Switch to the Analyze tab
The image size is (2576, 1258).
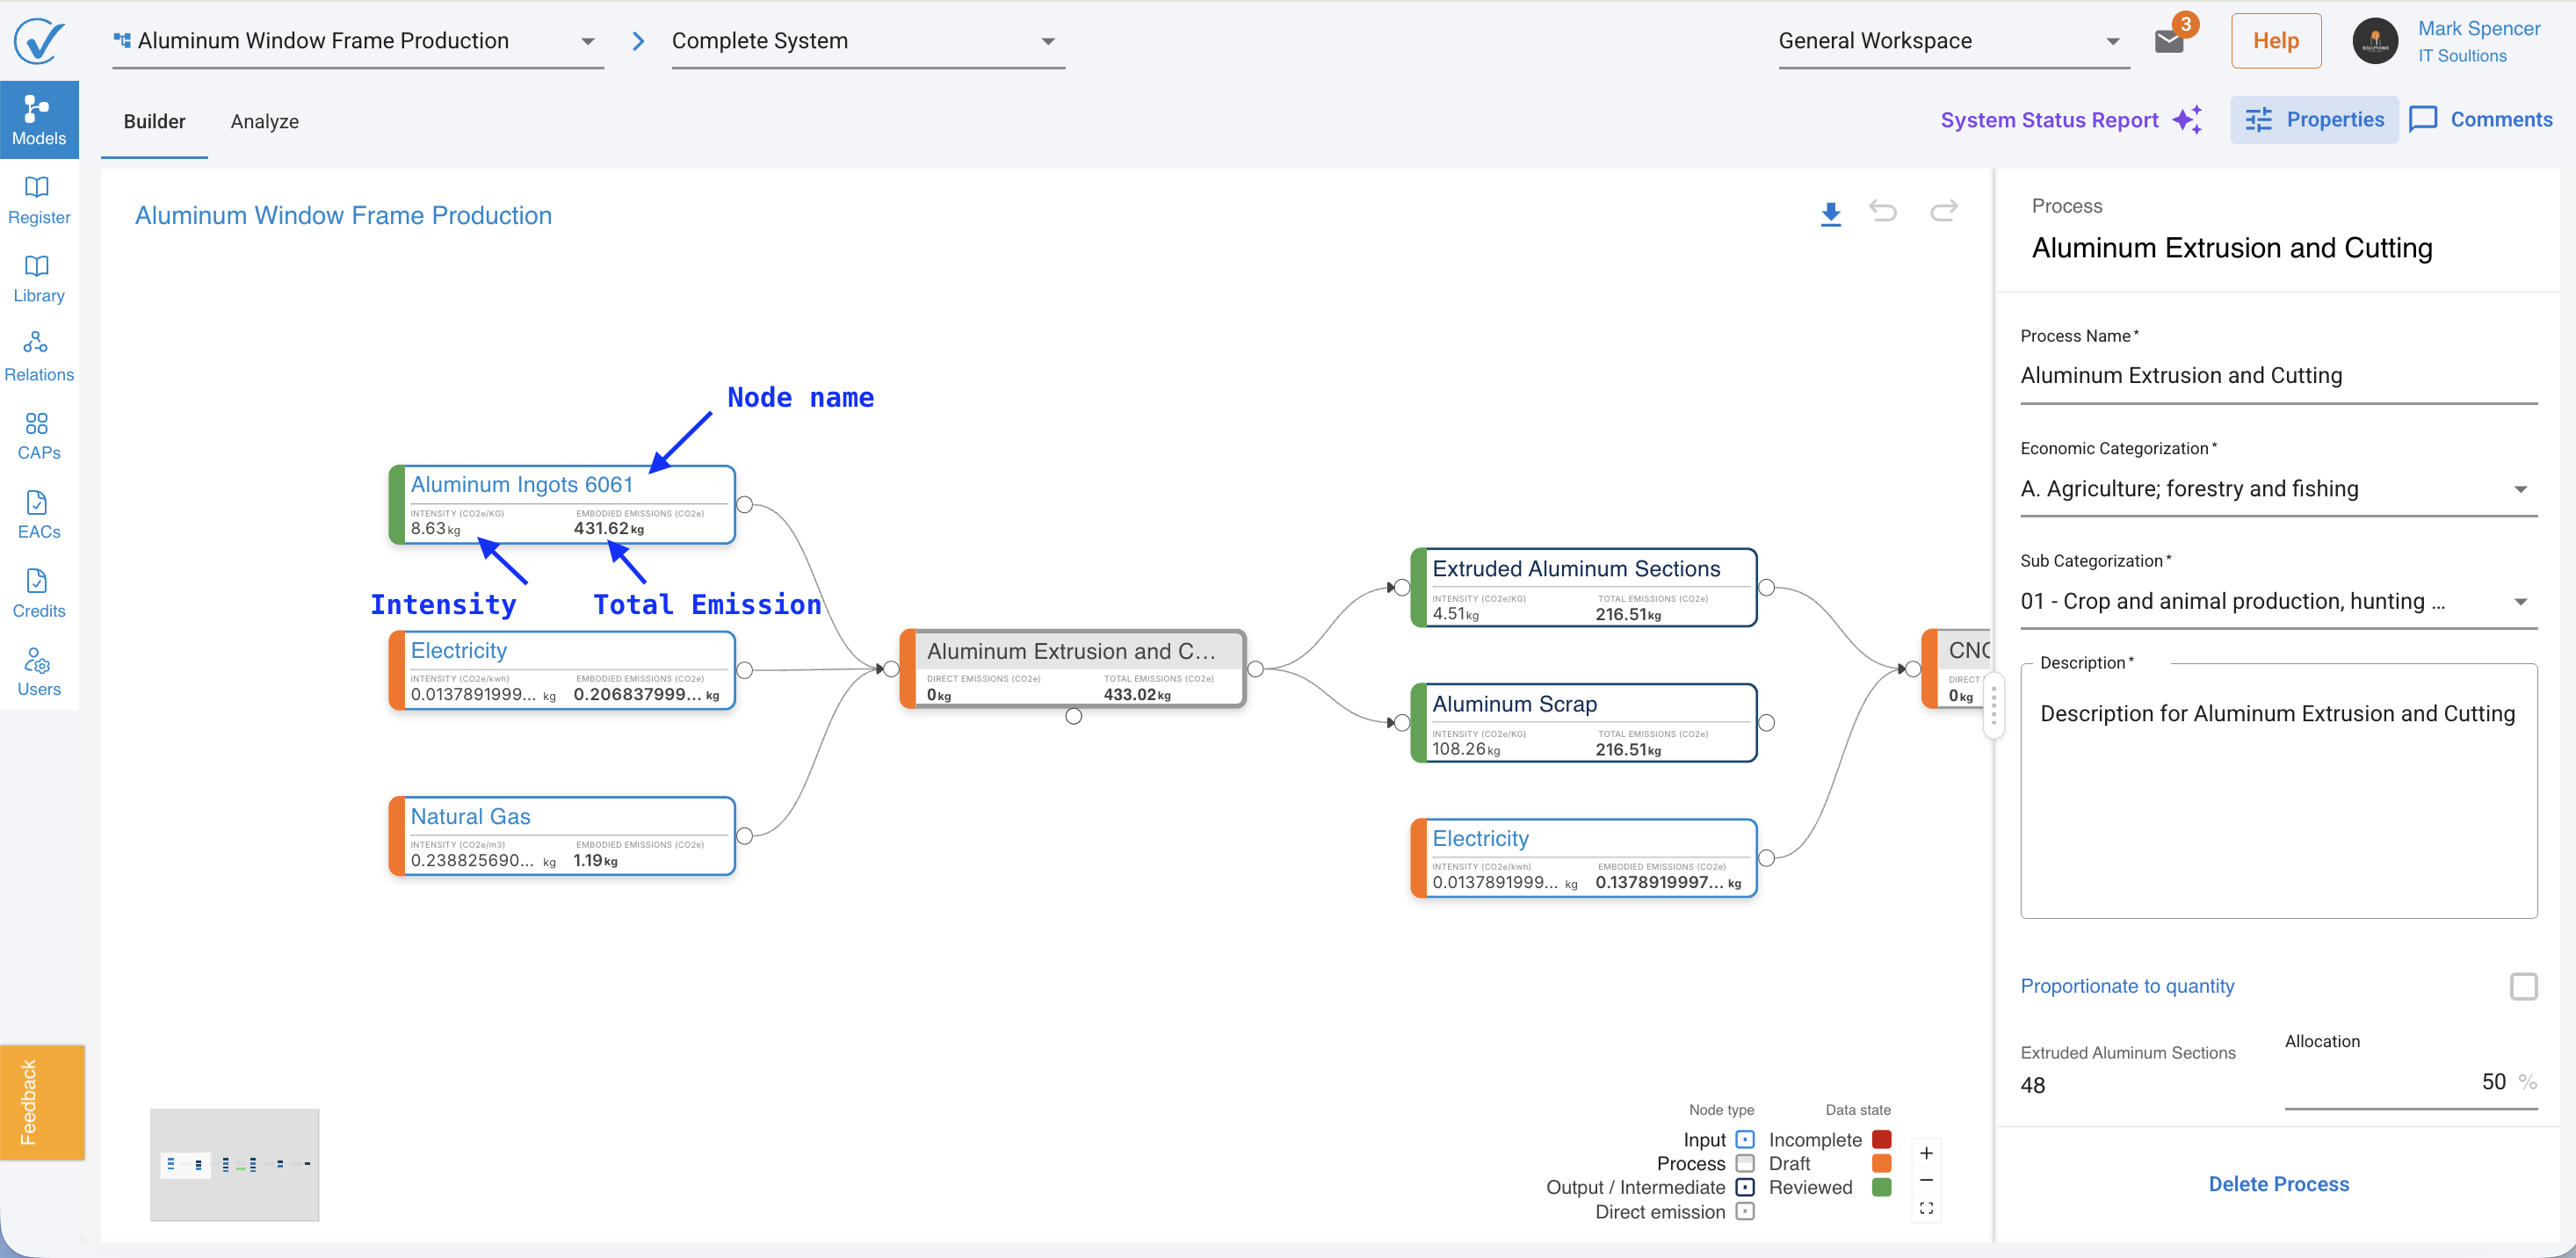coord(265,122)
